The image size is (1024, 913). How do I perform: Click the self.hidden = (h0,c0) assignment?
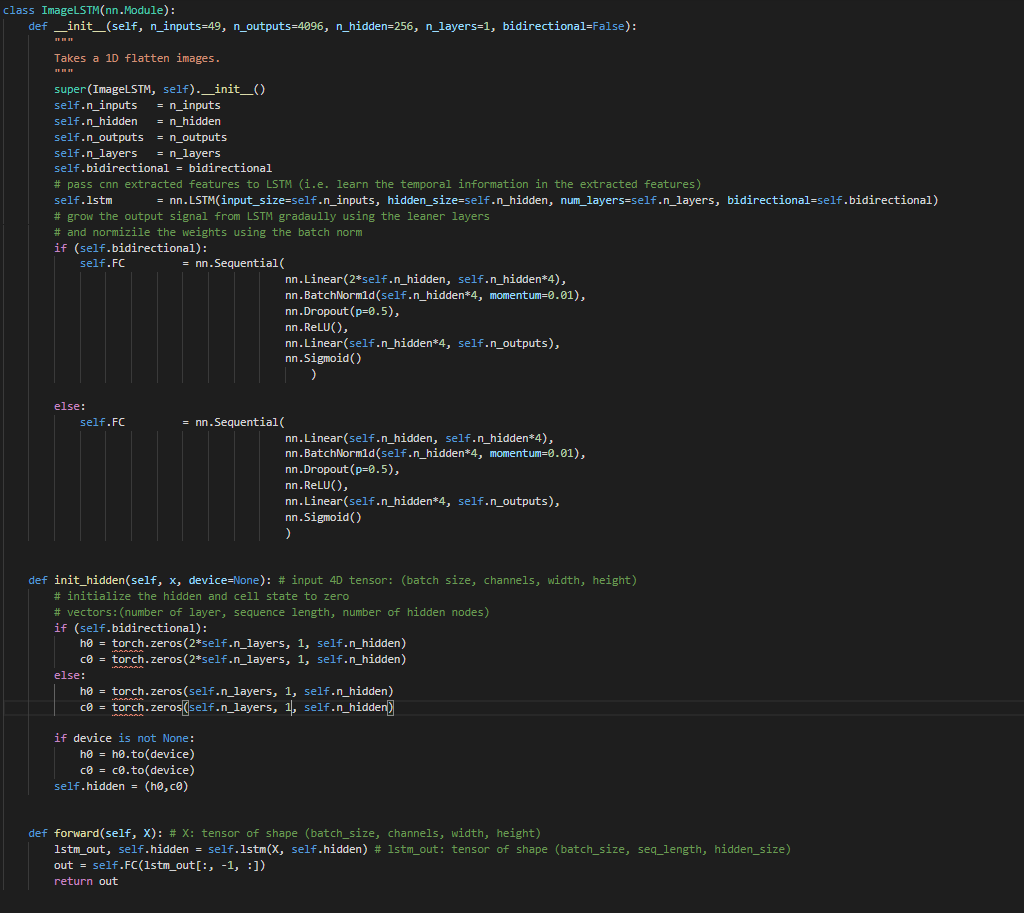tap(121, 786)
